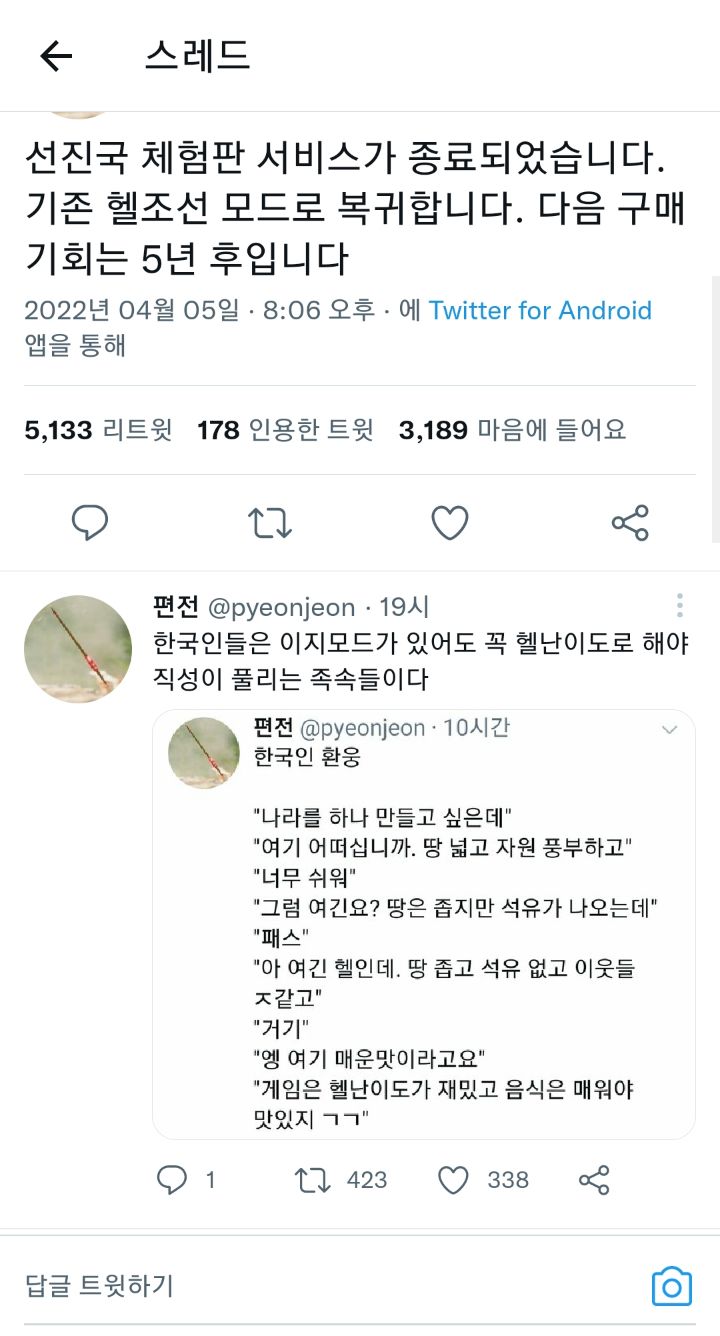This screenshot has height=1336, width=720.
Task: Expand the quoted tweet's chevron menu
Action: pos(670,731)
